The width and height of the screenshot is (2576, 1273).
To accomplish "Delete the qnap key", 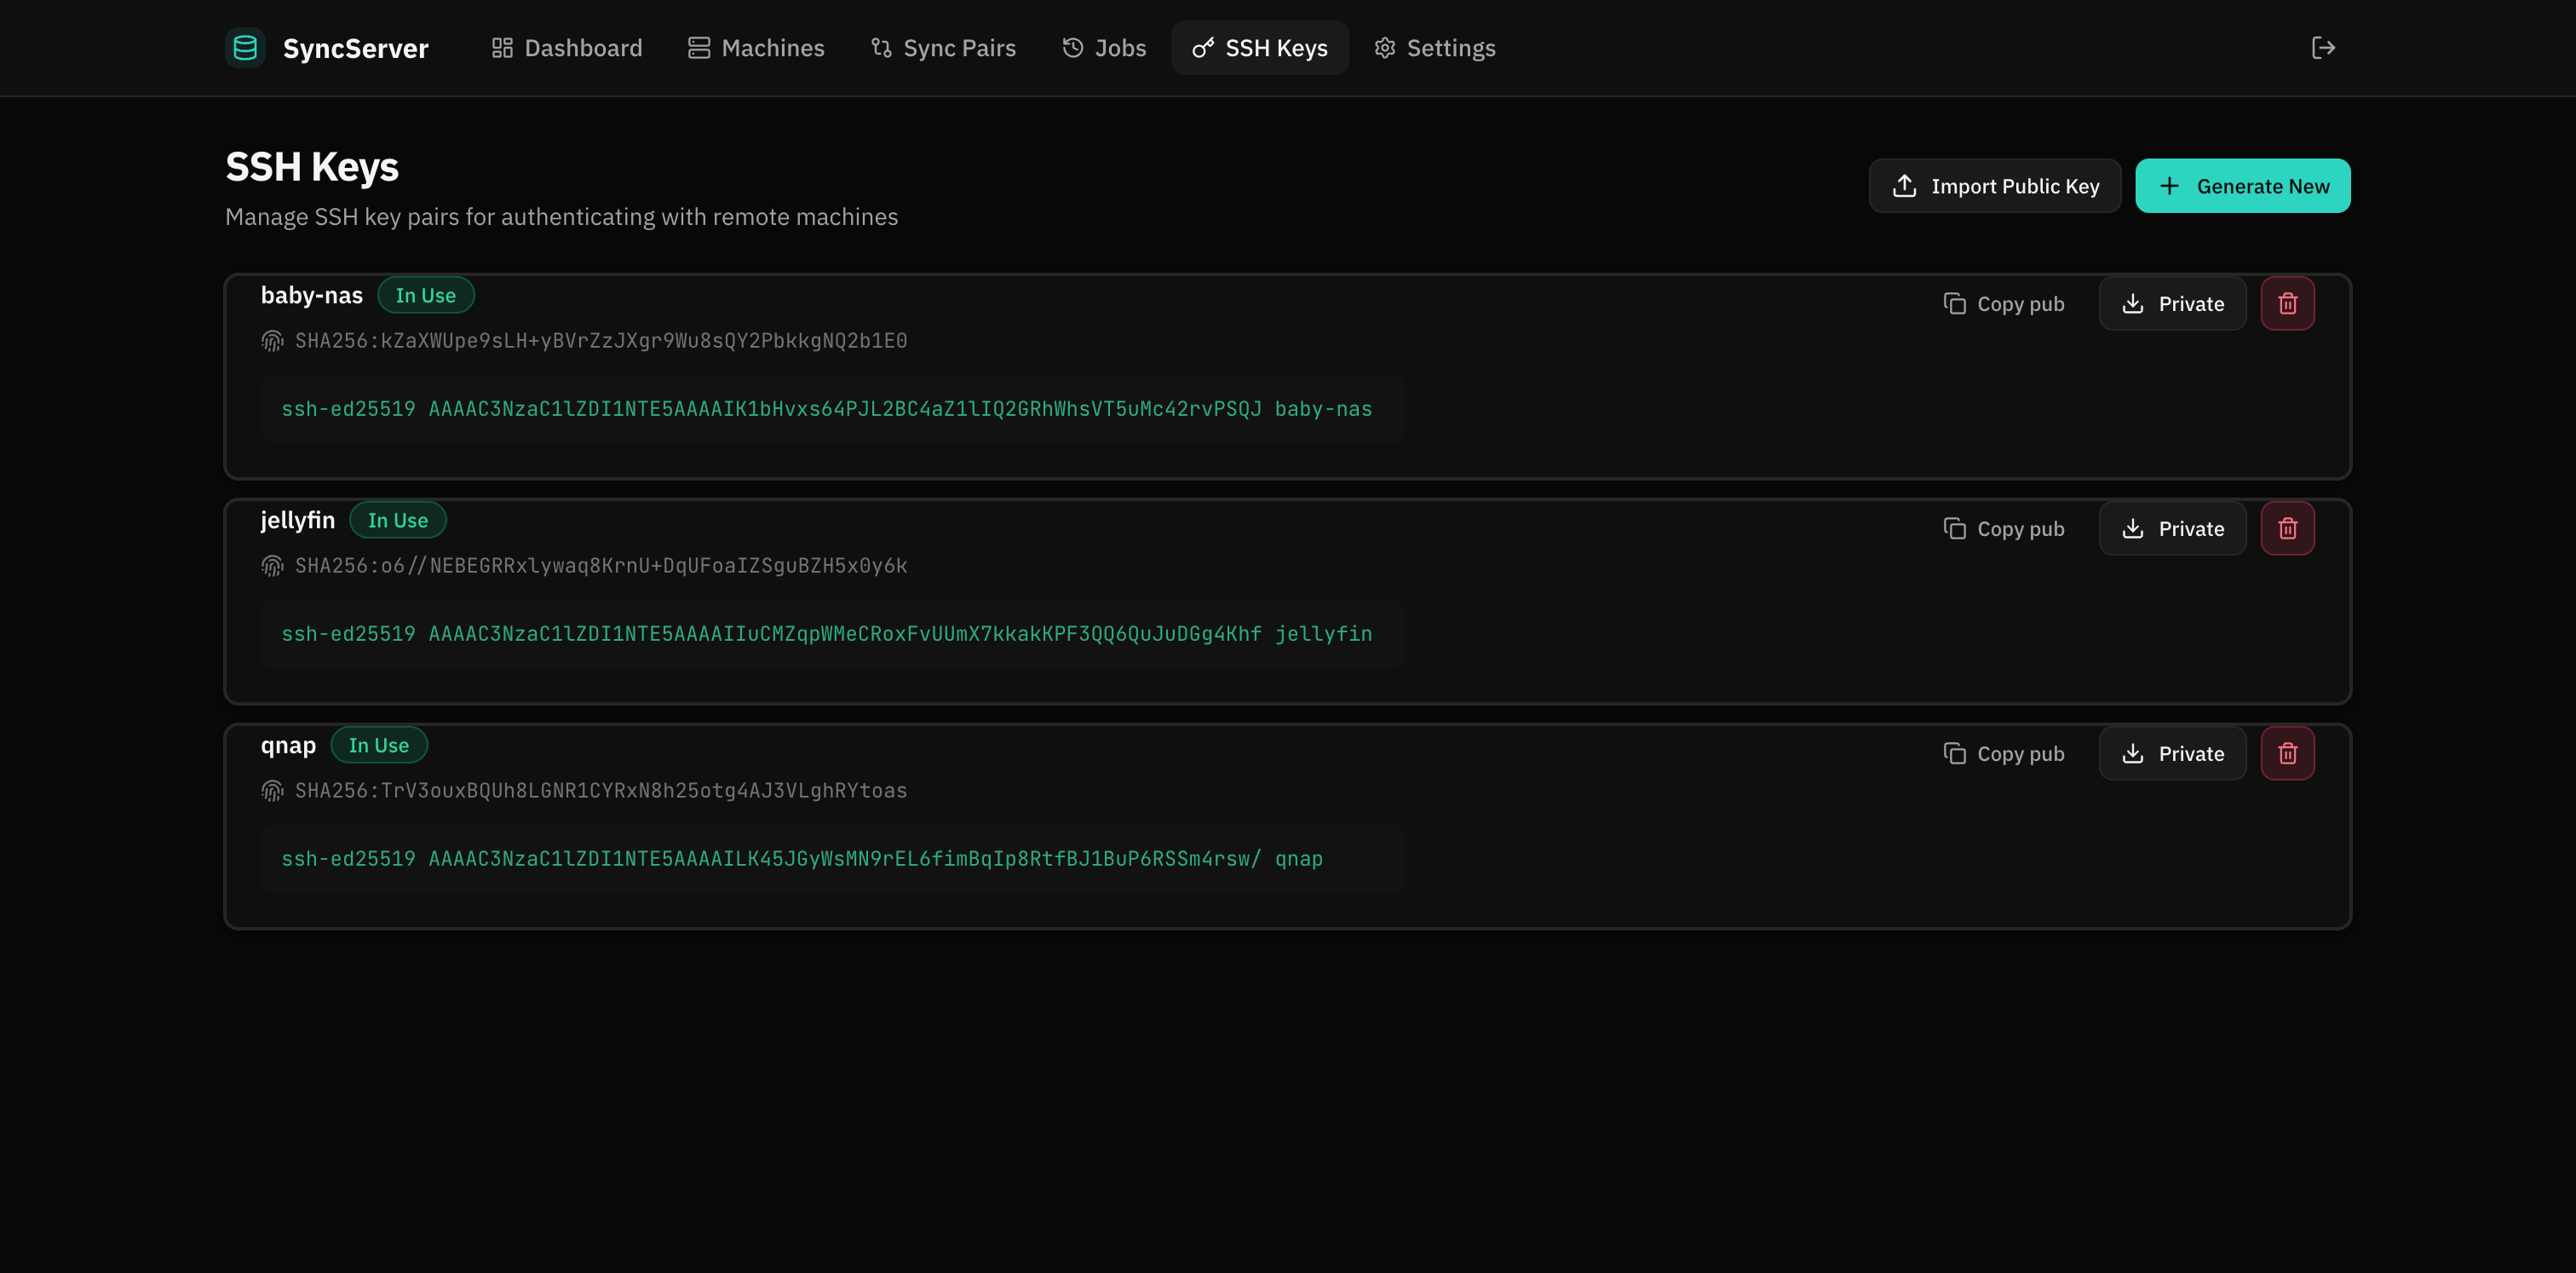I will (x=2288, y=754).
